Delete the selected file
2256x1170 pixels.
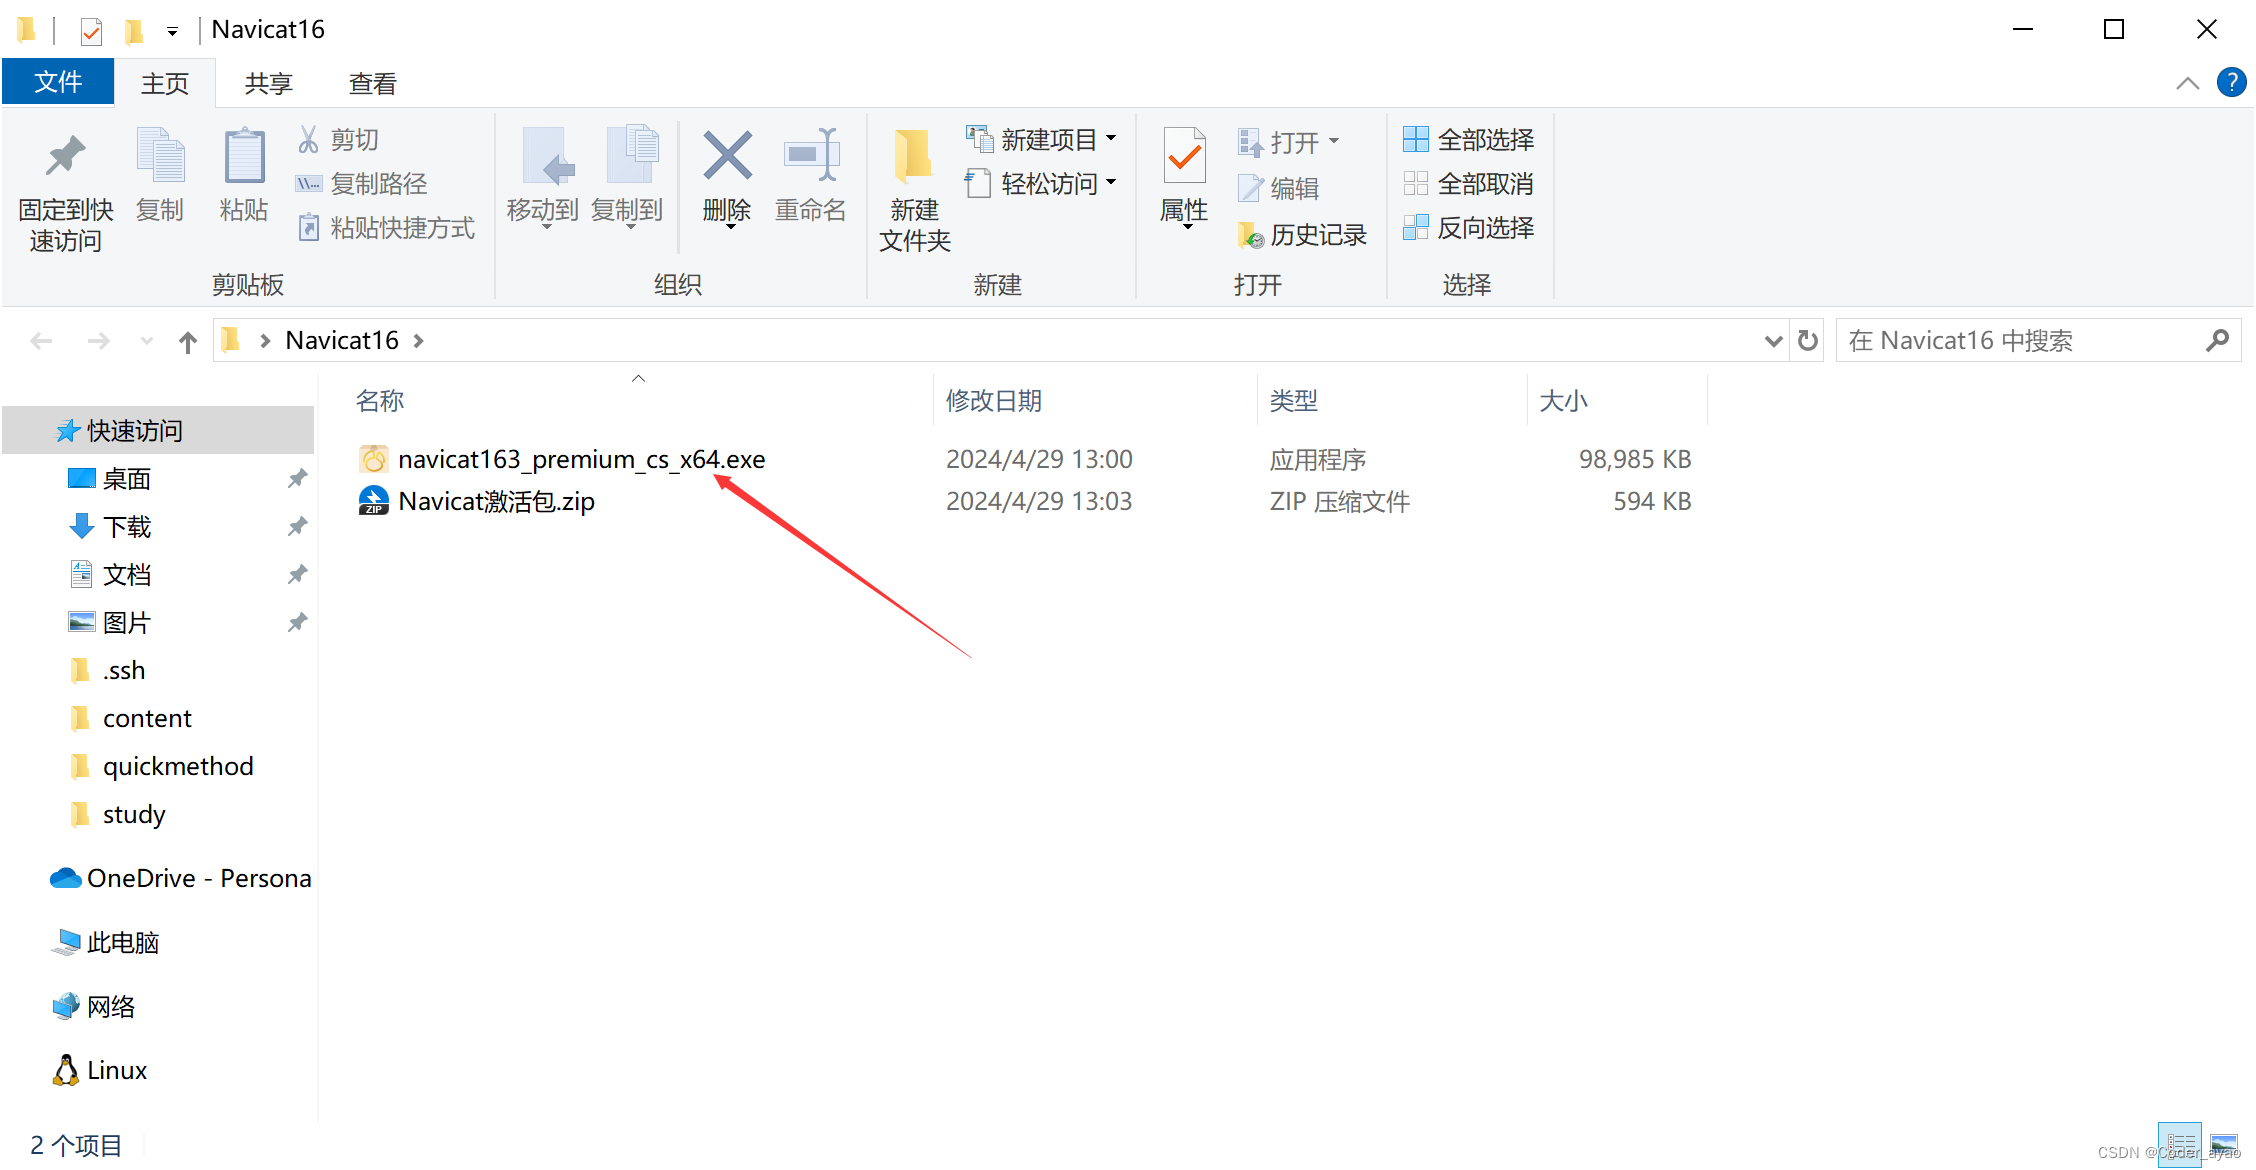coord(727,178)
